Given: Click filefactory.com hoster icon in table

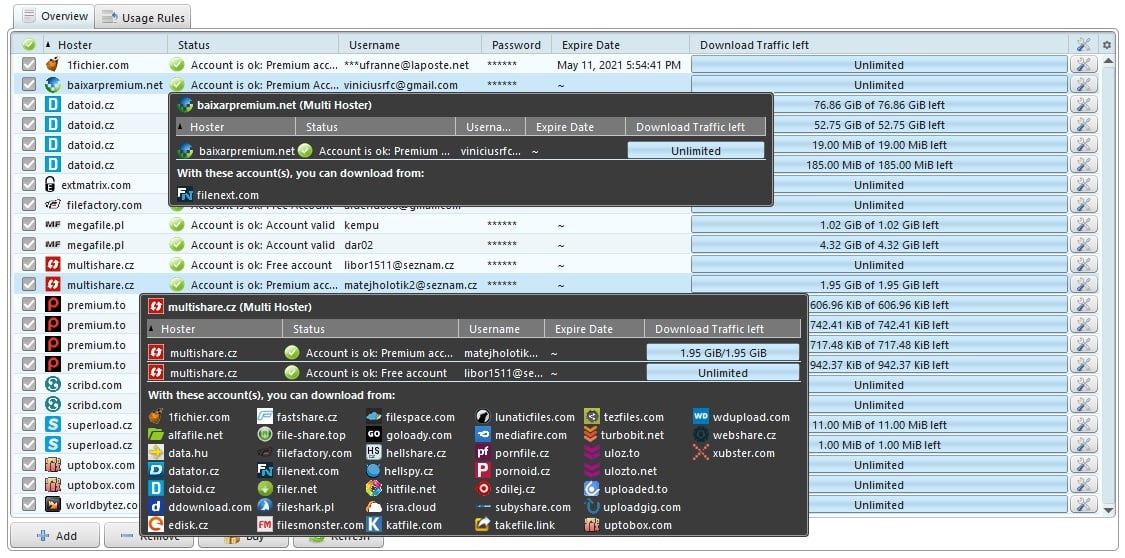Looking at the screenshot, I should [x=52, y=204].
